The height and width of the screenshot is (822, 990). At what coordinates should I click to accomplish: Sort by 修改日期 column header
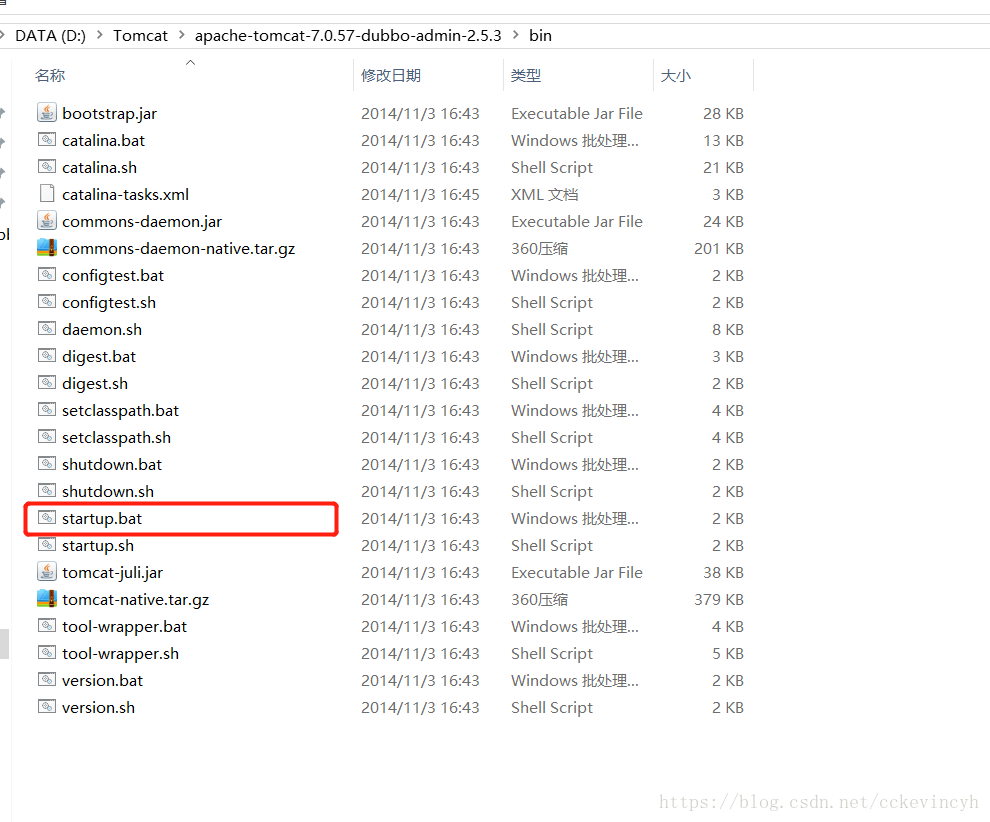pos(391,75)
